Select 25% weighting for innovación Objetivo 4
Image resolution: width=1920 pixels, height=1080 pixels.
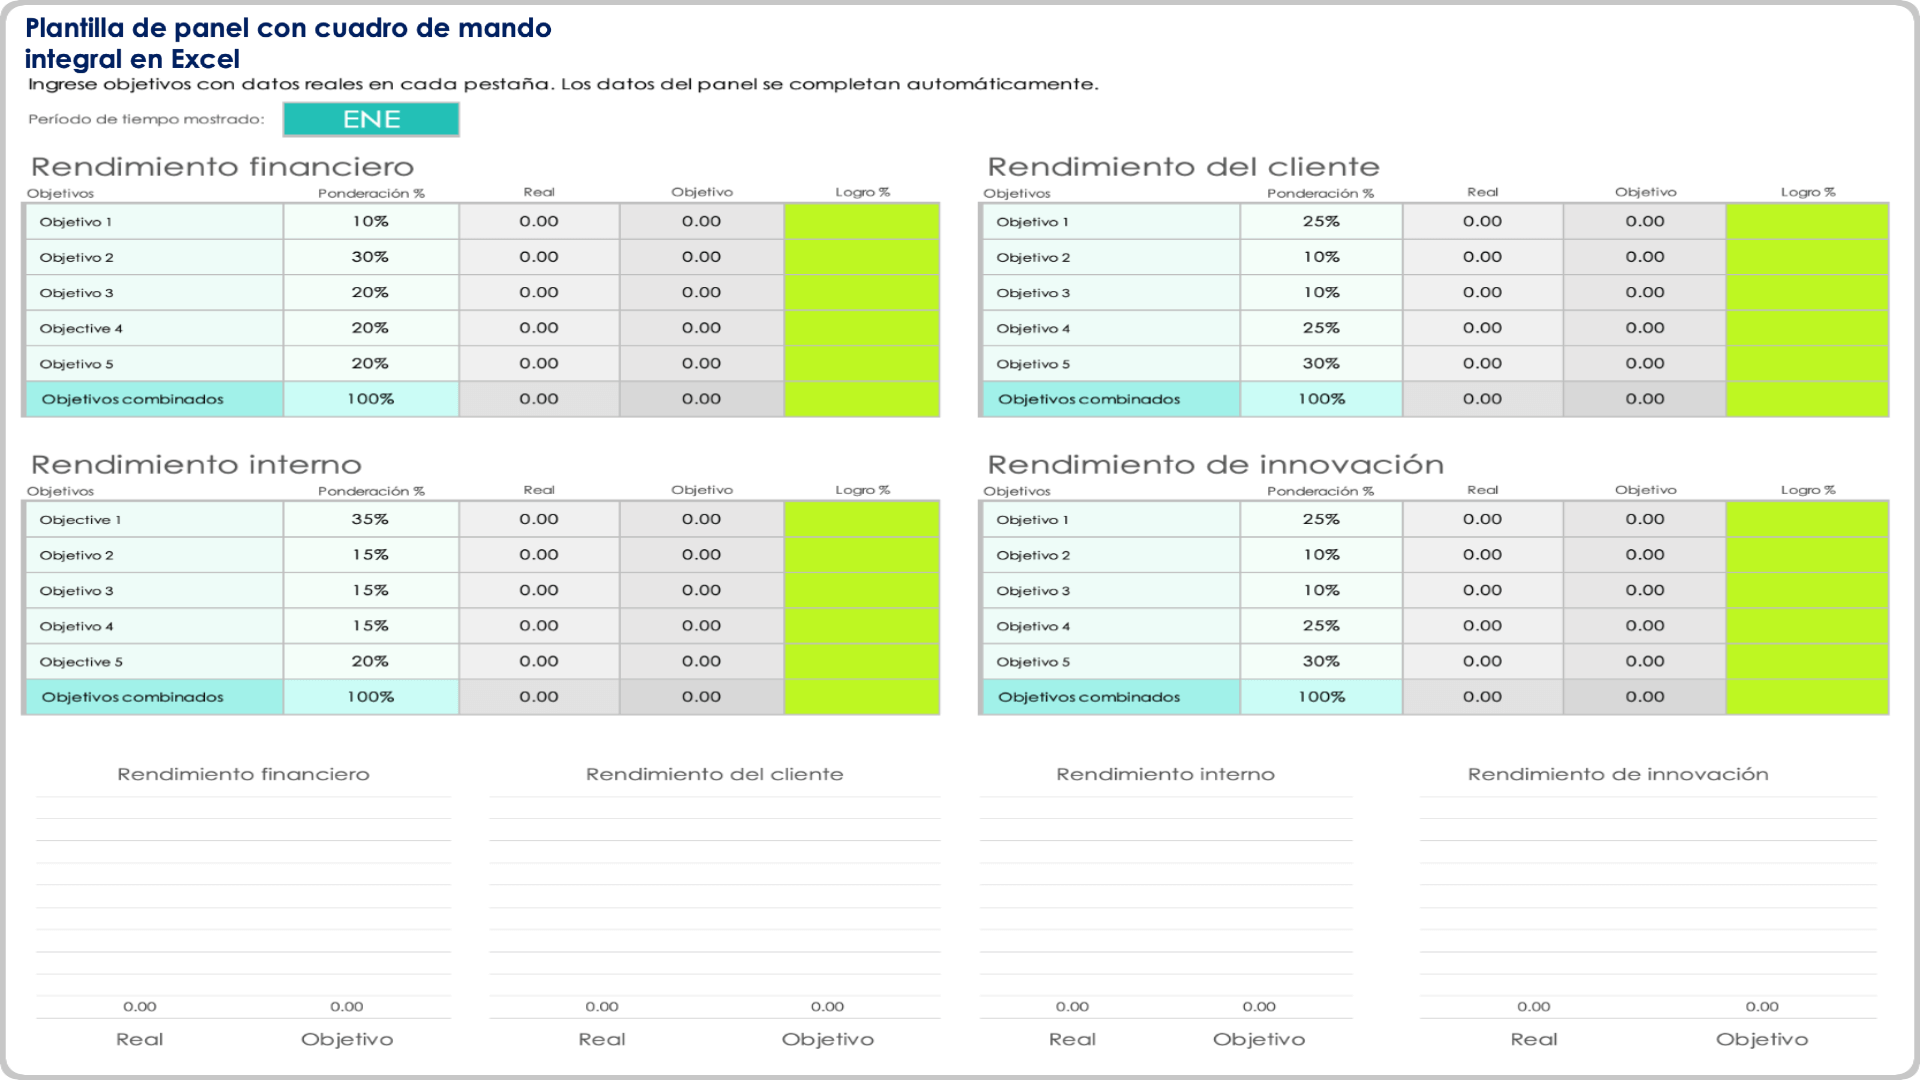pos(1321,626)
